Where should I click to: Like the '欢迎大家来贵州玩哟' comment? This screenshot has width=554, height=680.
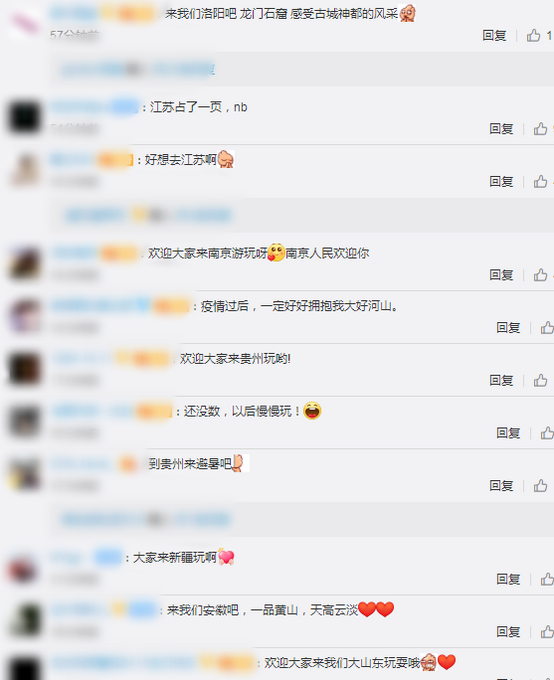(540, 380)
